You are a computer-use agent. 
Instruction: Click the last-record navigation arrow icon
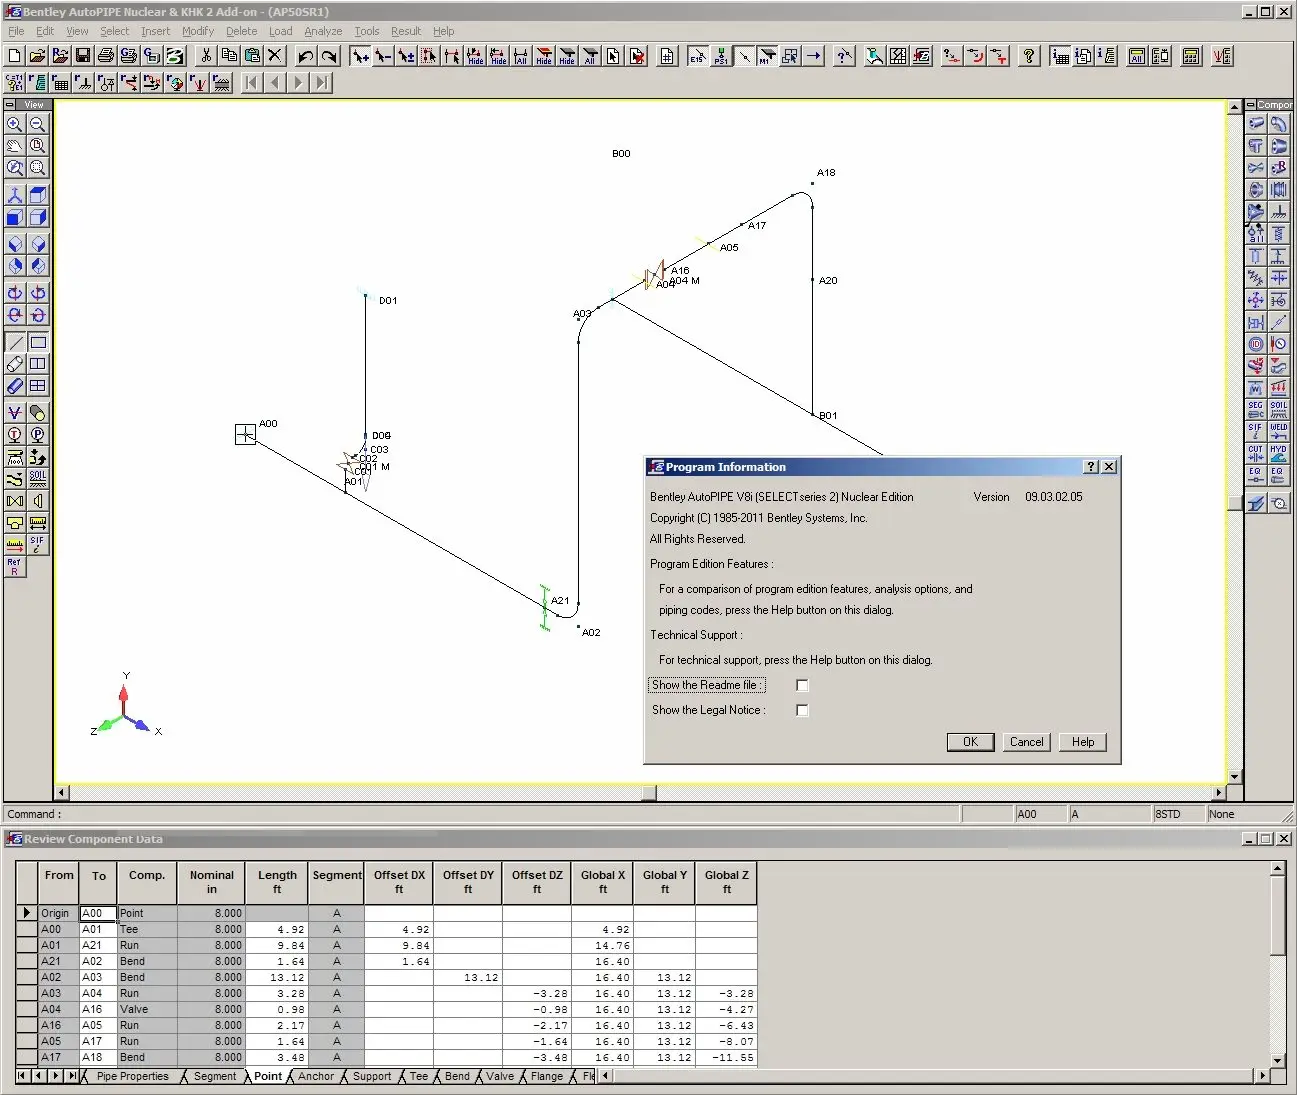click(x=321, y=83)
